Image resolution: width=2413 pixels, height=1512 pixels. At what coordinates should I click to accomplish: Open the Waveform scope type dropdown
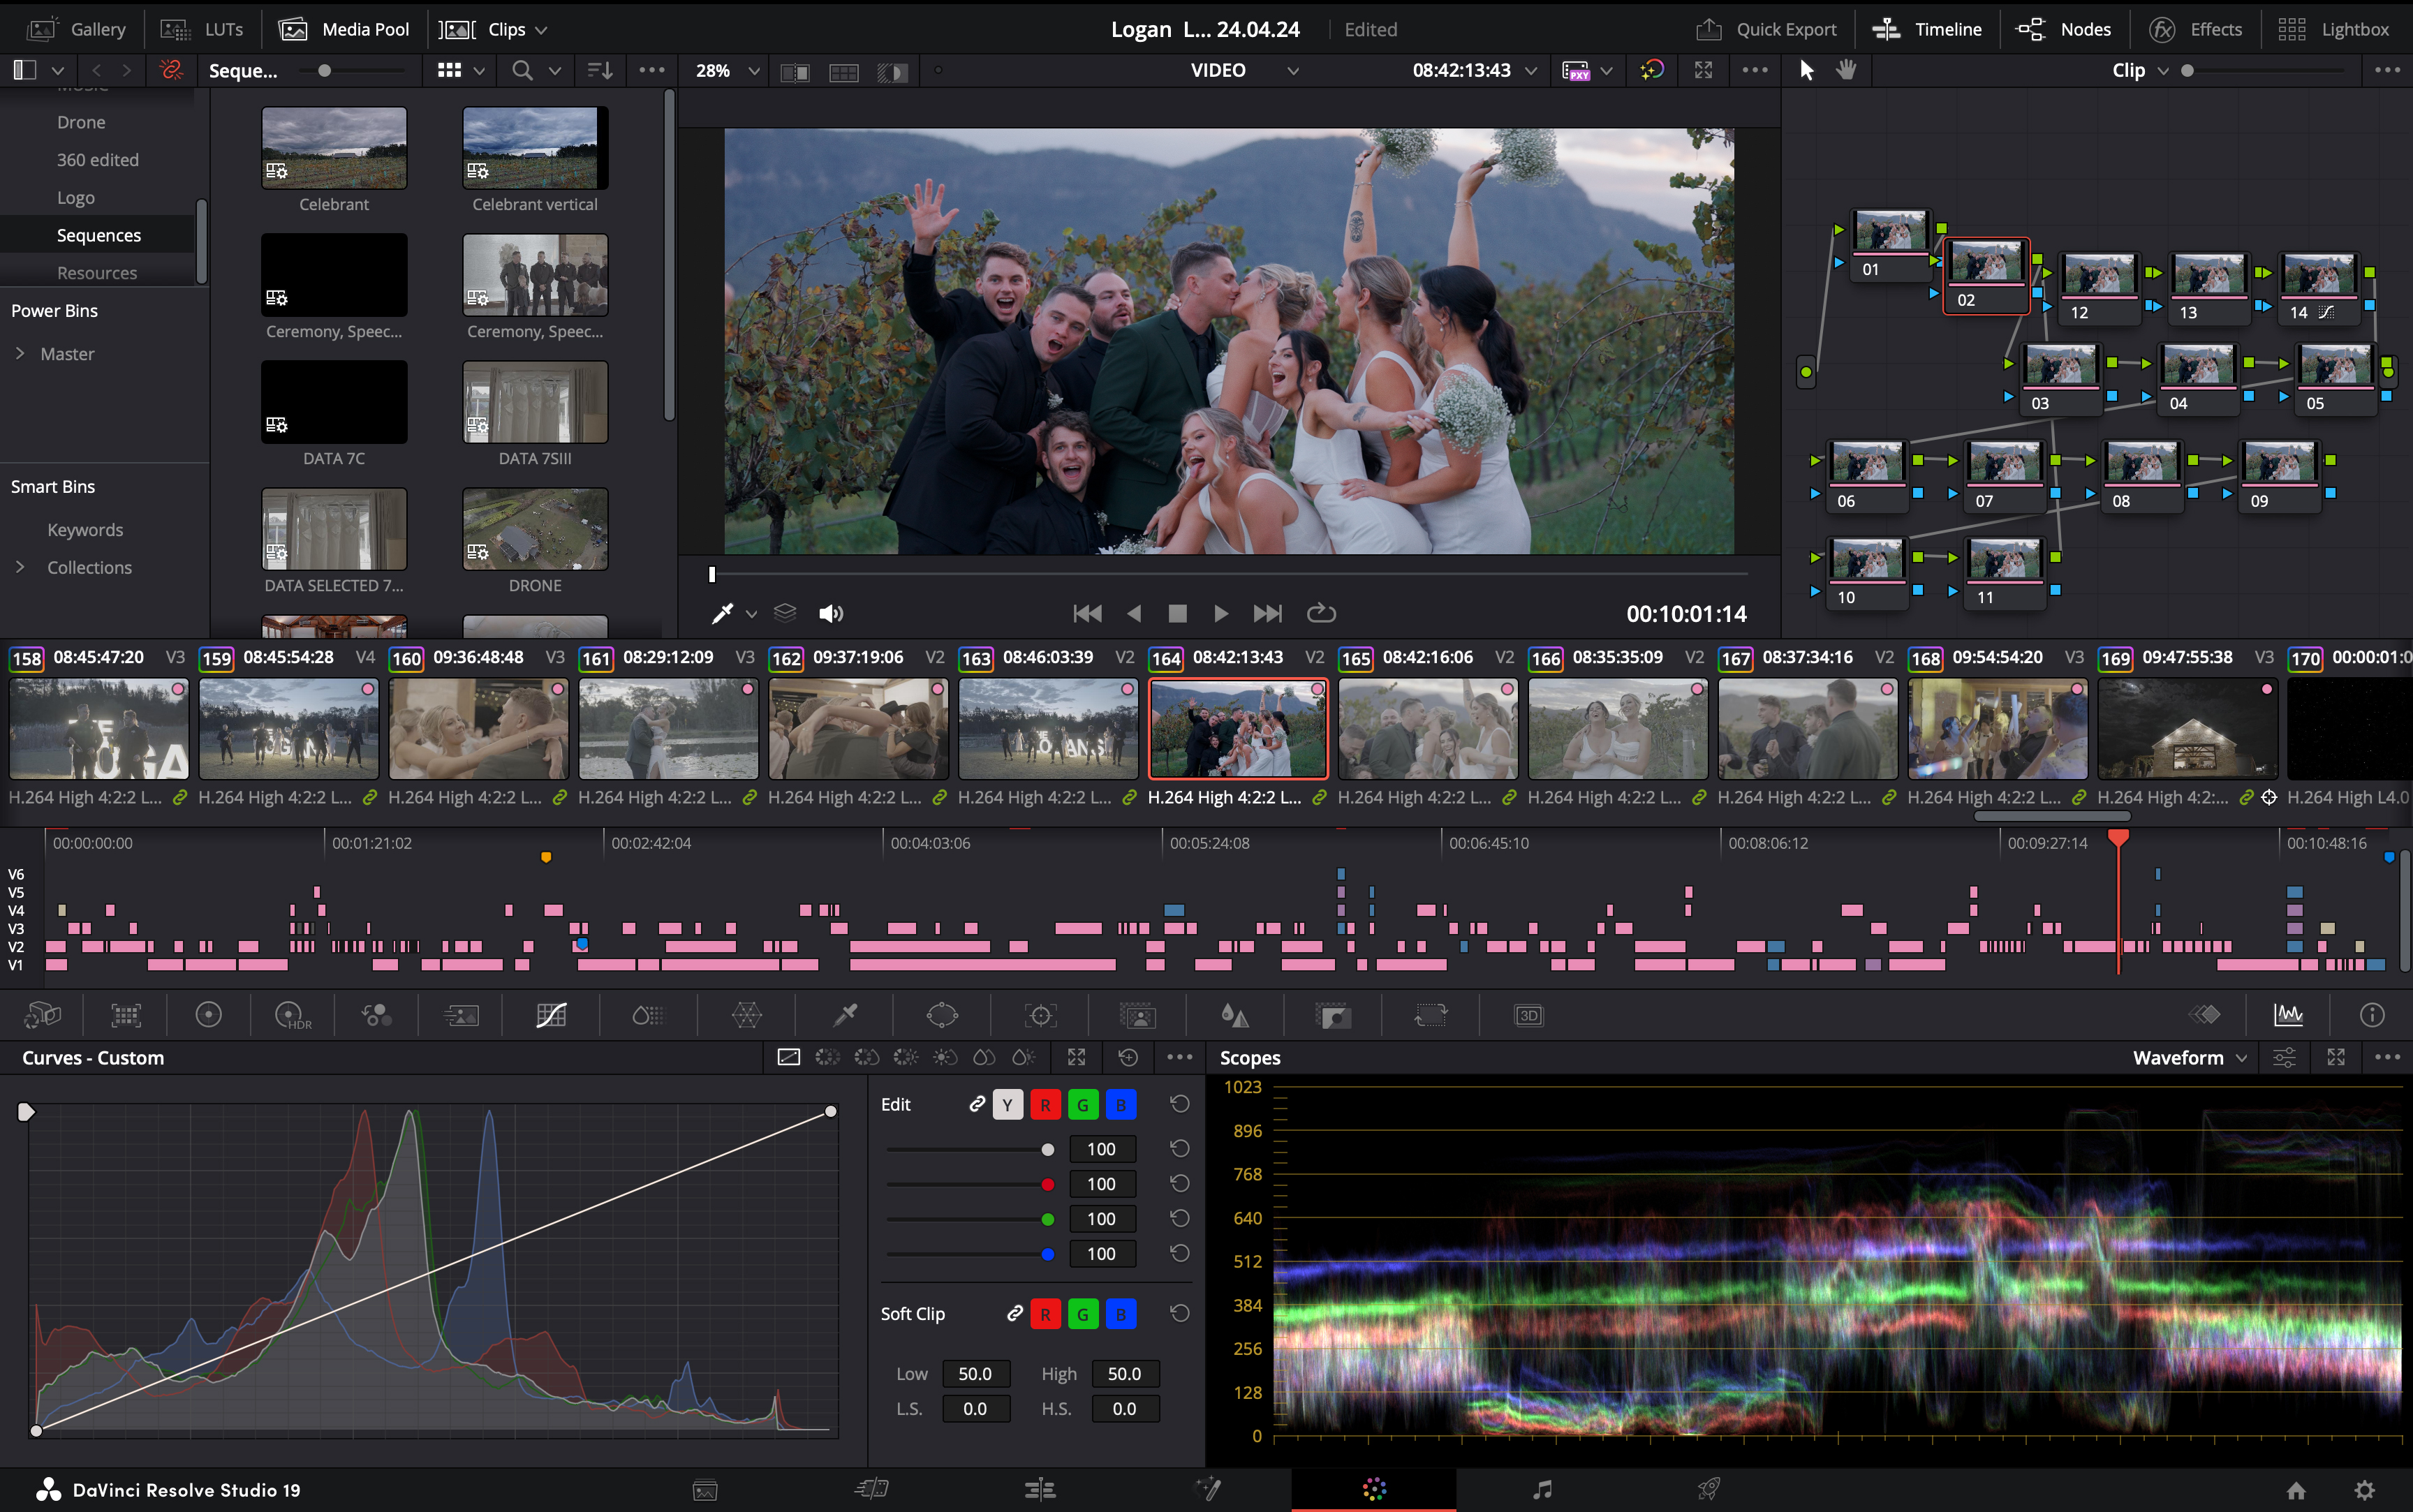pos(2241,1058)
